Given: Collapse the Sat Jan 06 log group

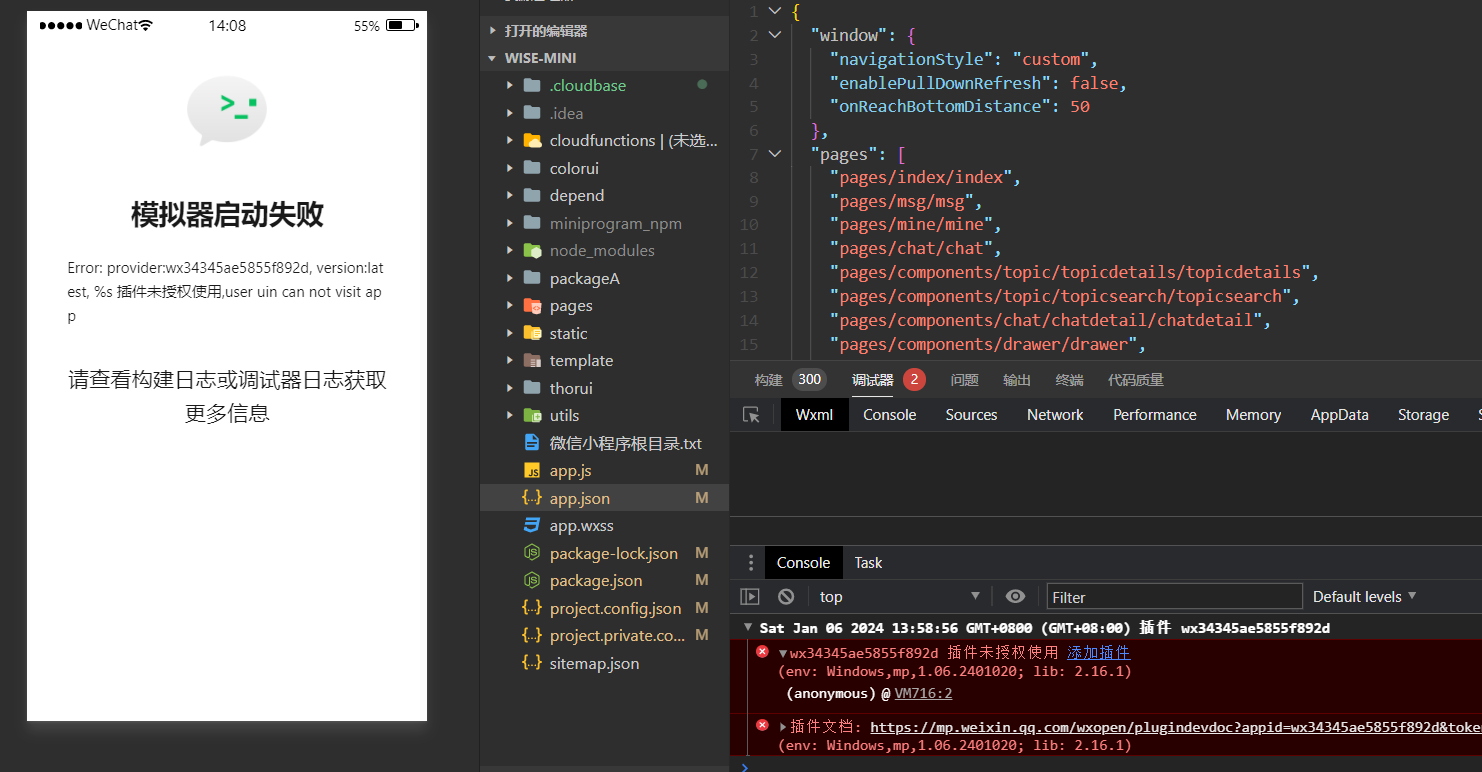Looking at the screenshot, I should tap(746, 628).
